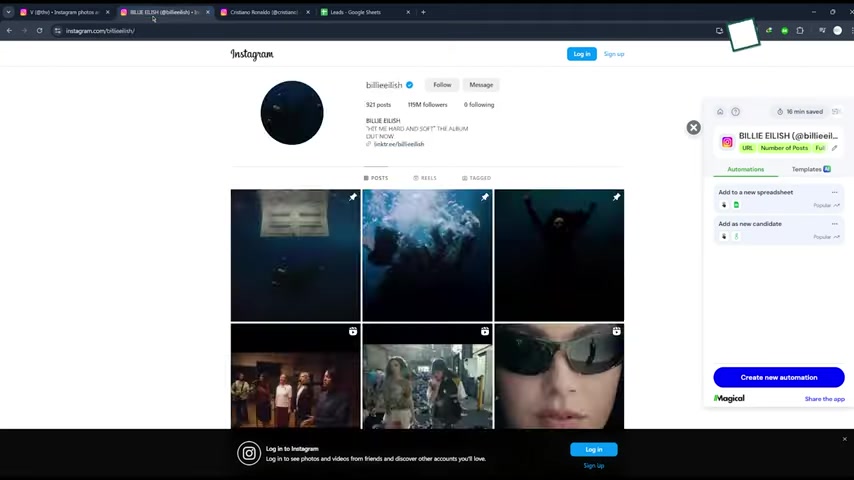Open the Share the app link
This screenshot has height=480, width=854.
[x=825, y=399]
